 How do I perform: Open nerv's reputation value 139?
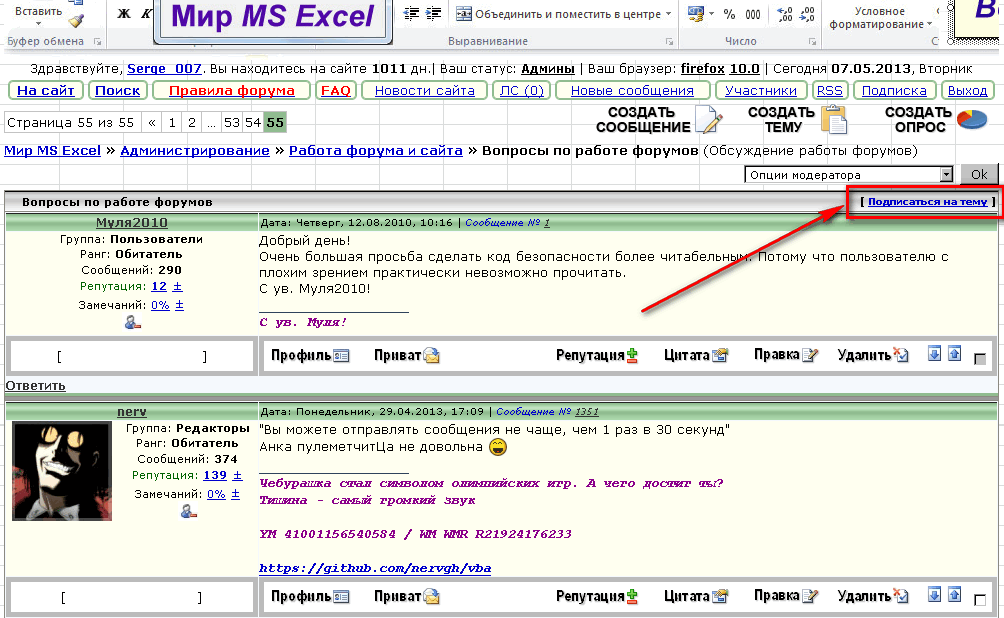pyautogui.click(x=215, y=475)
